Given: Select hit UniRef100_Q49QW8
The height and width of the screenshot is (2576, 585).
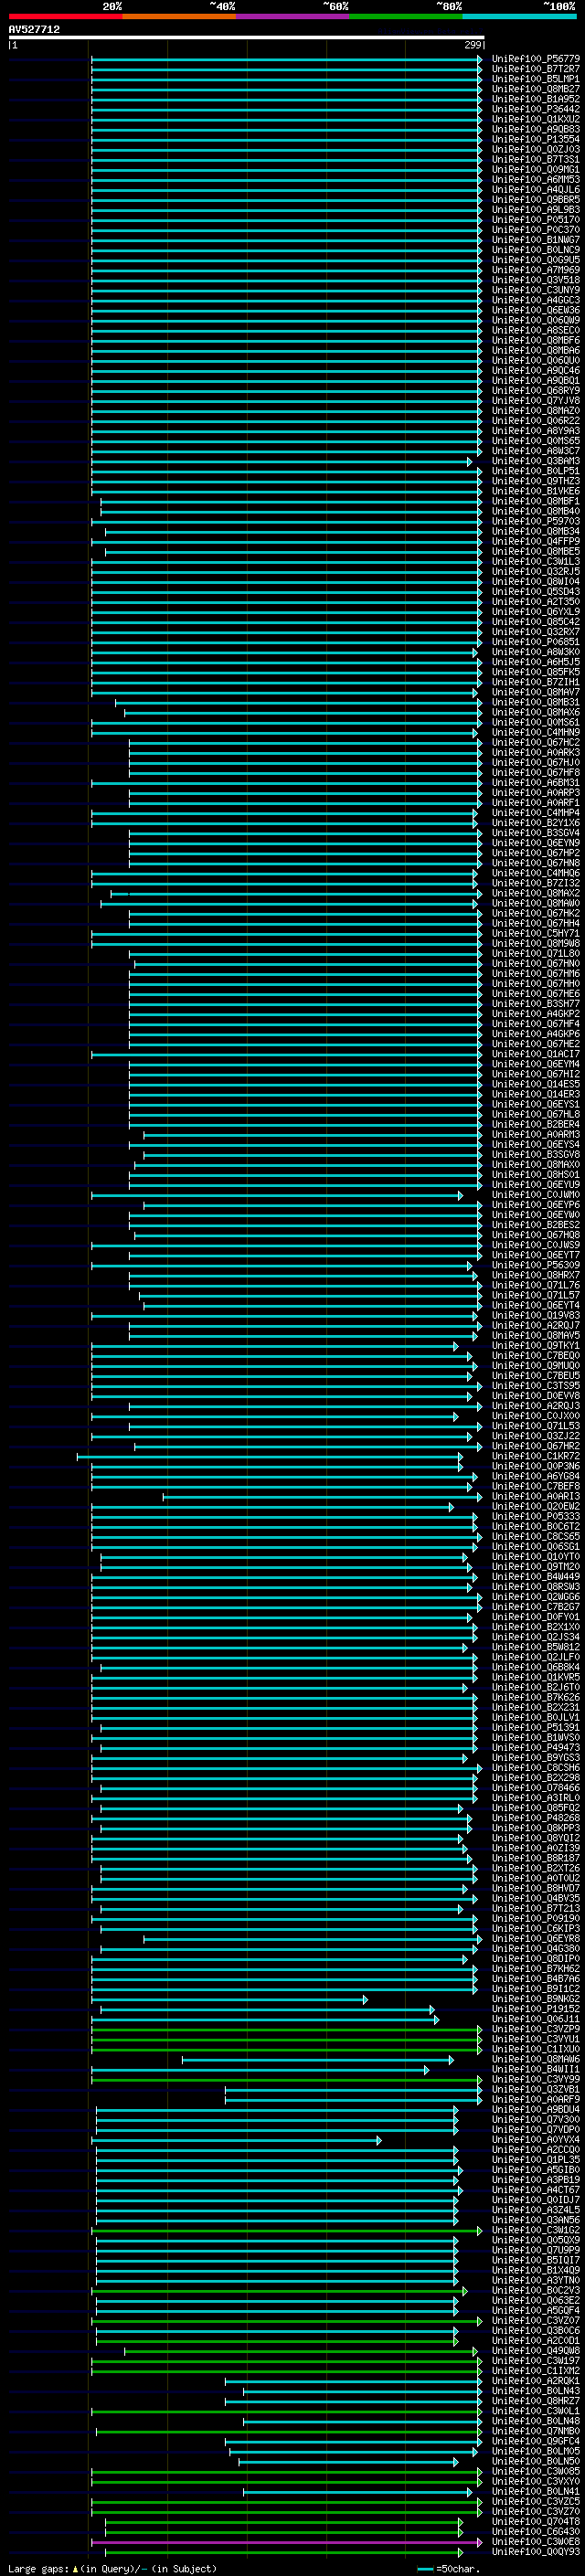Looking at the screenshot, I should tap(536, 2351).
